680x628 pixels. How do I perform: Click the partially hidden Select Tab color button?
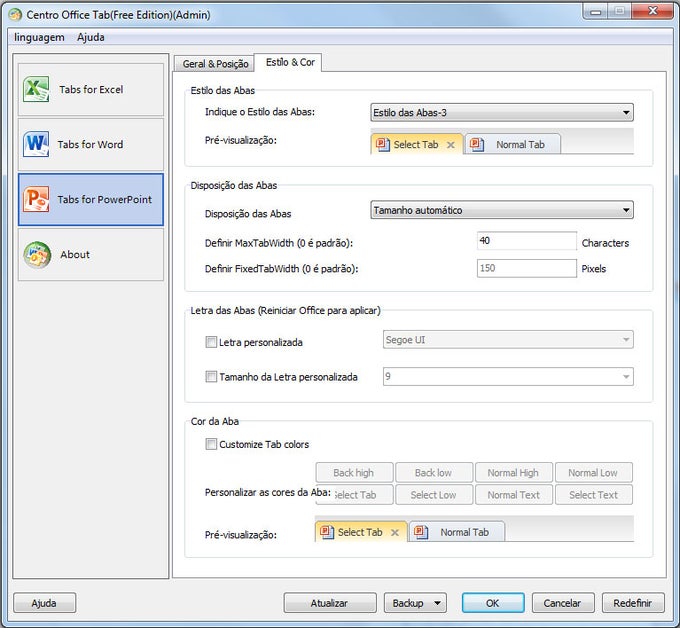(354, 495)
